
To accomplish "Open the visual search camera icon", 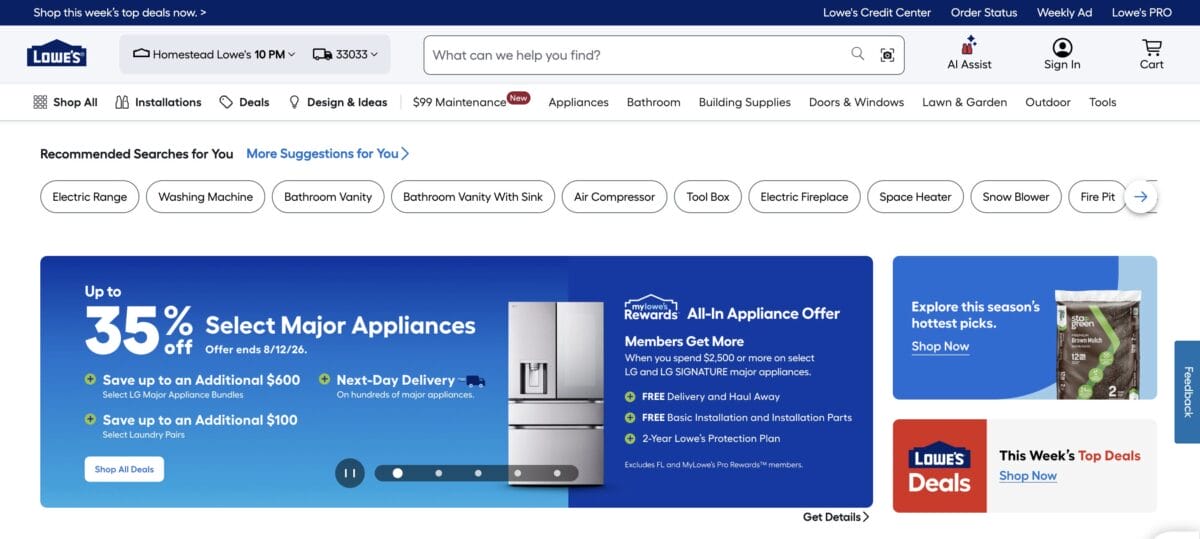I will [887, 55].
